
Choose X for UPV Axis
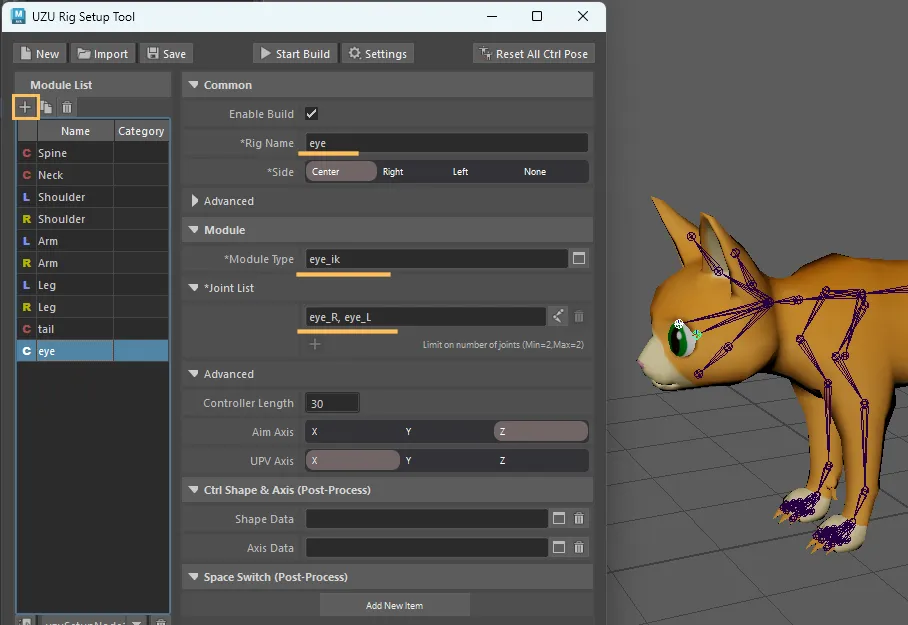[x=353, y=460]
